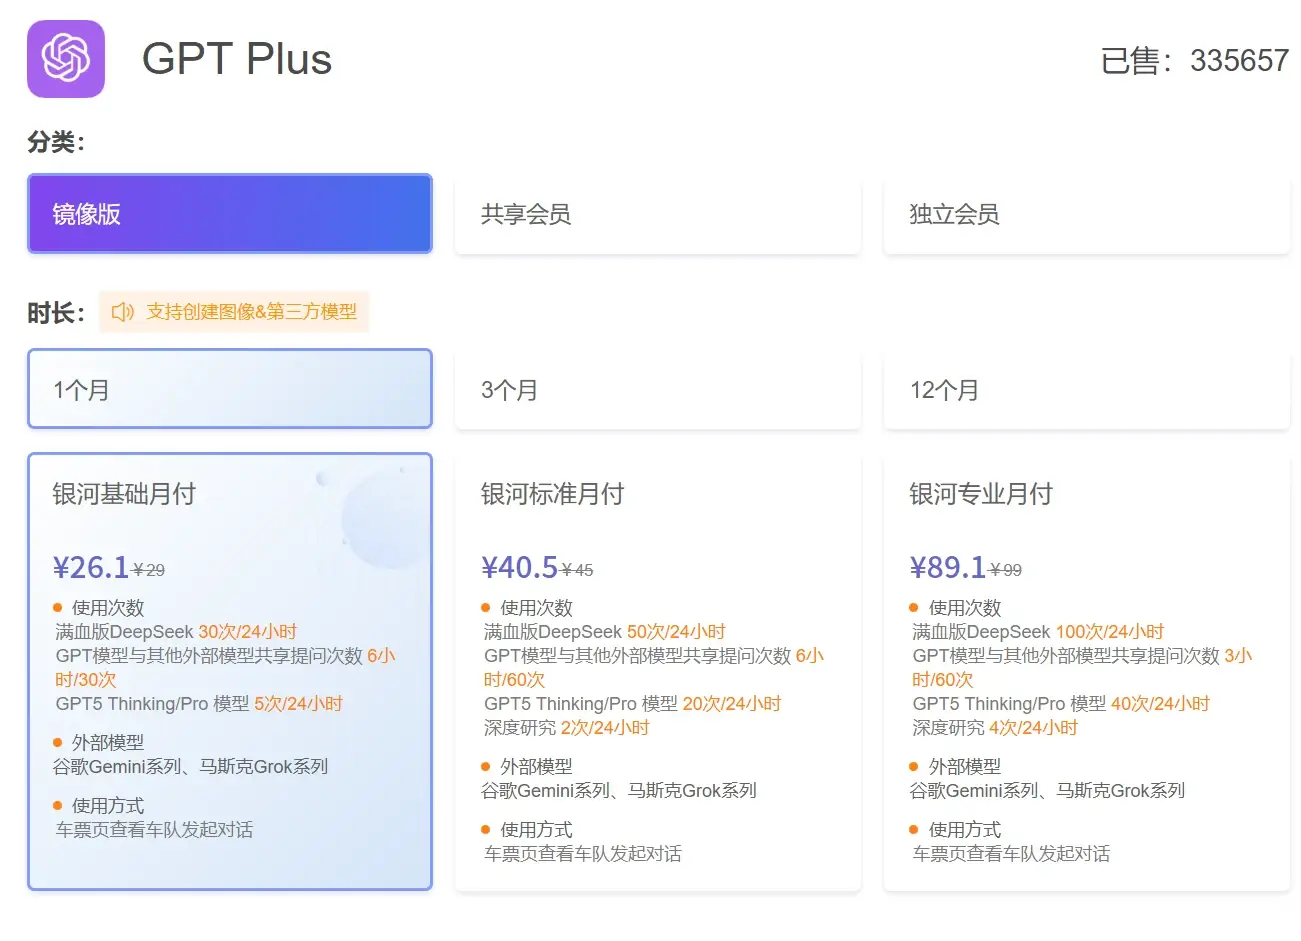
Task: Click the ¥89.1 price in the professional plan
Action: [x=948, y=568]
